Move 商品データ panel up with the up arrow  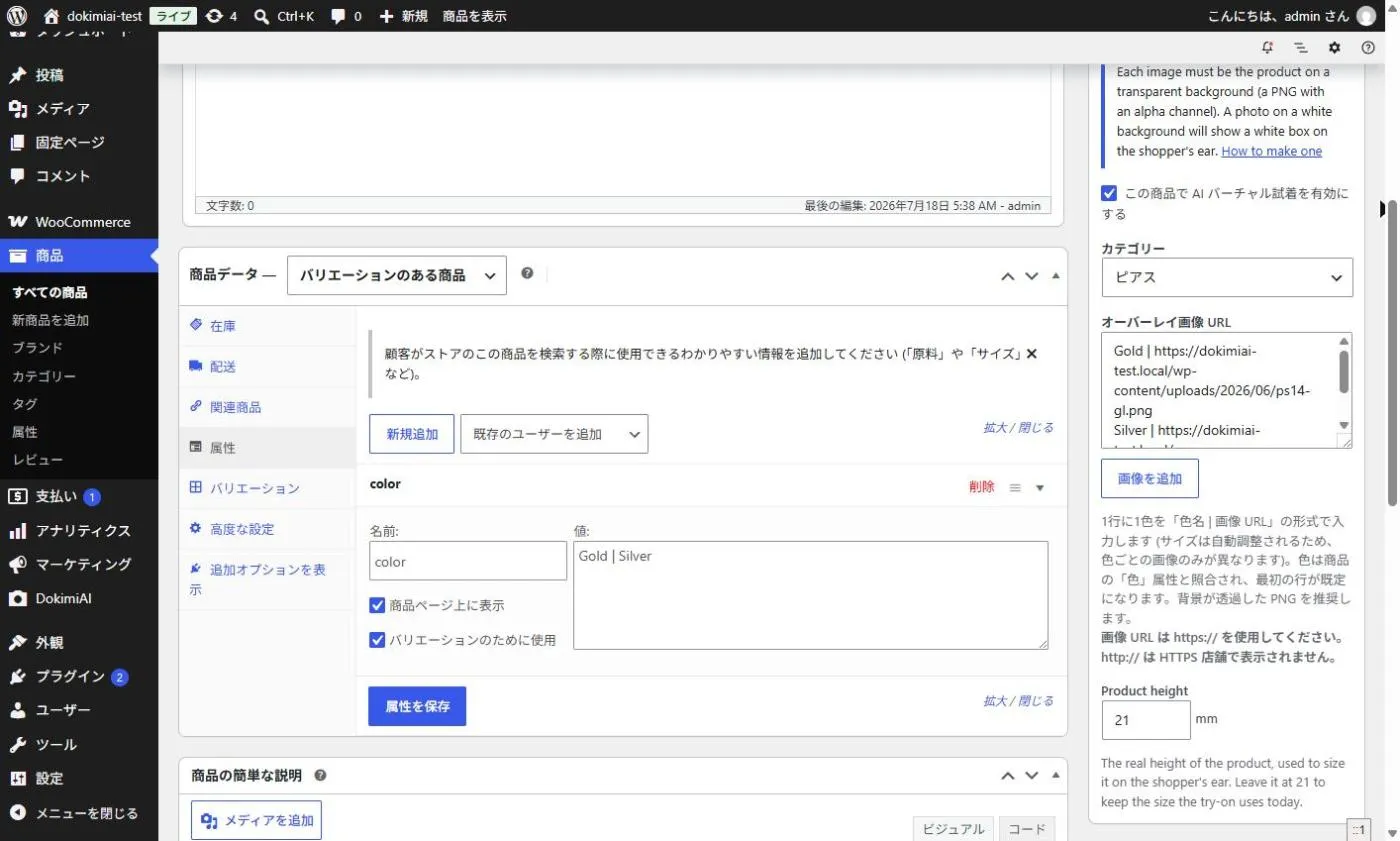coord(1008,276)
